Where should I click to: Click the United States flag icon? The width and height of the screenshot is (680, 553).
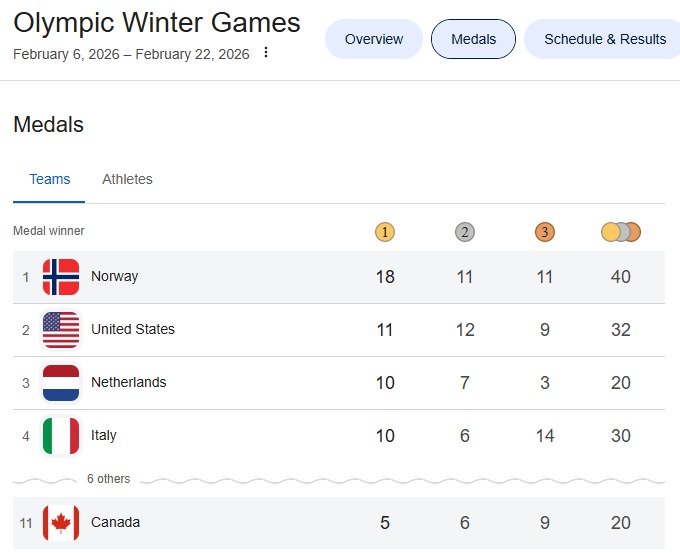coord(61,330)
